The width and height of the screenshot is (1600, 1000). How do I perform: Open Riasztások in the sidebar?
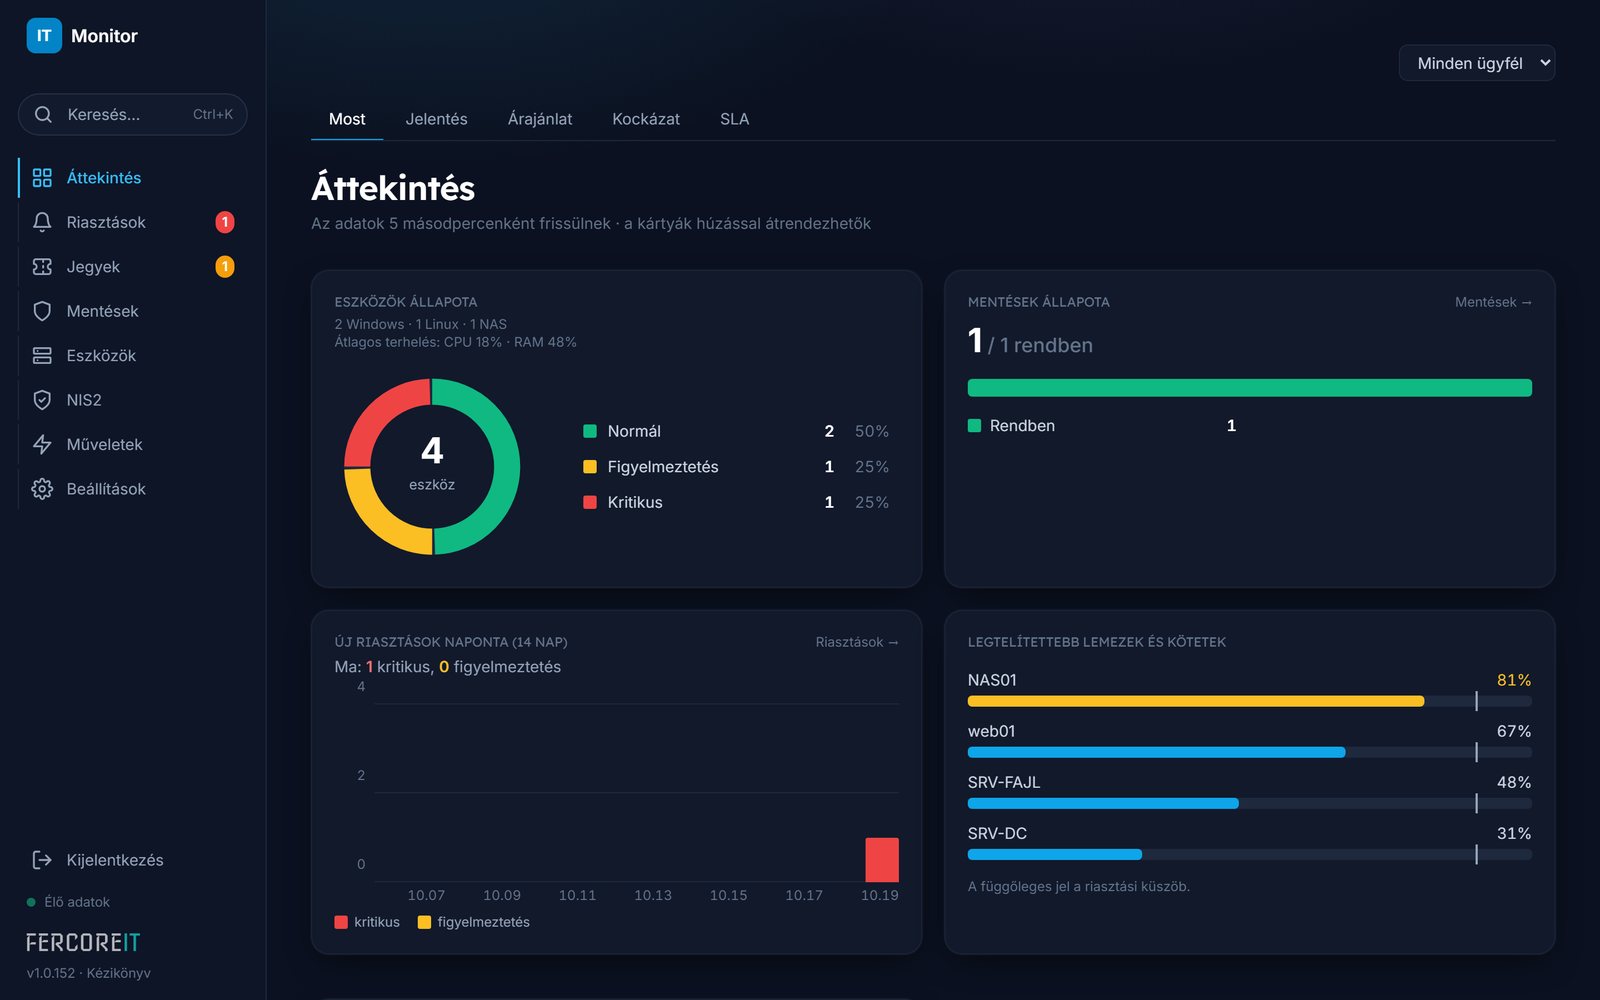[x=133, y=222]
